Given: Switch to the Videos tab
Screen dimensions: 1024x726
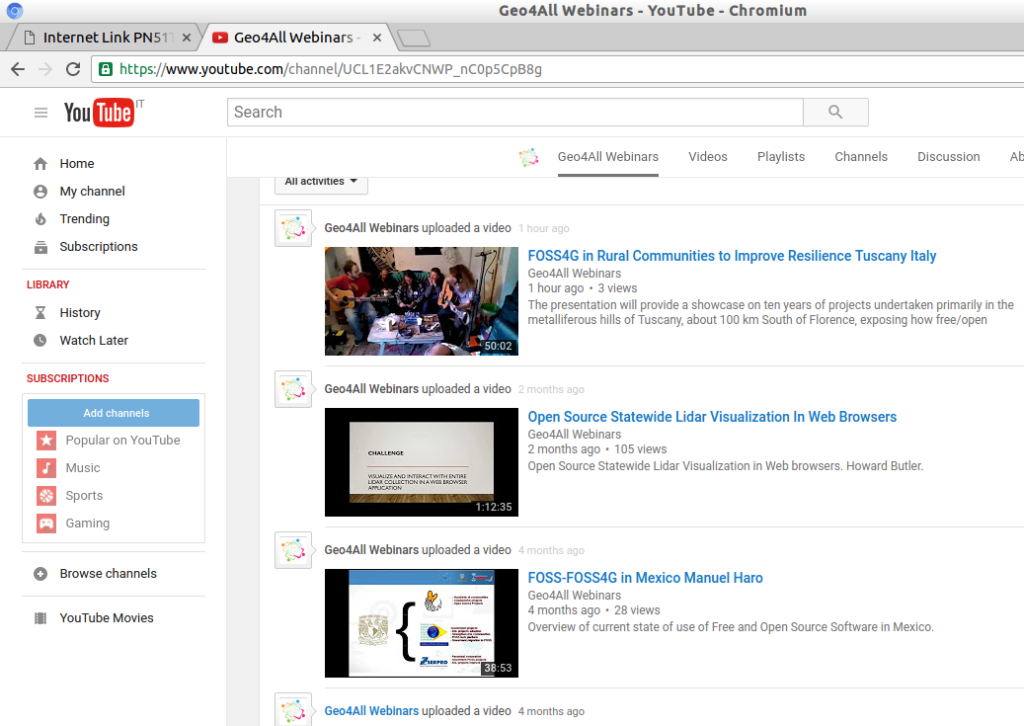Looking at the screenshot, I should coord(708,157).
